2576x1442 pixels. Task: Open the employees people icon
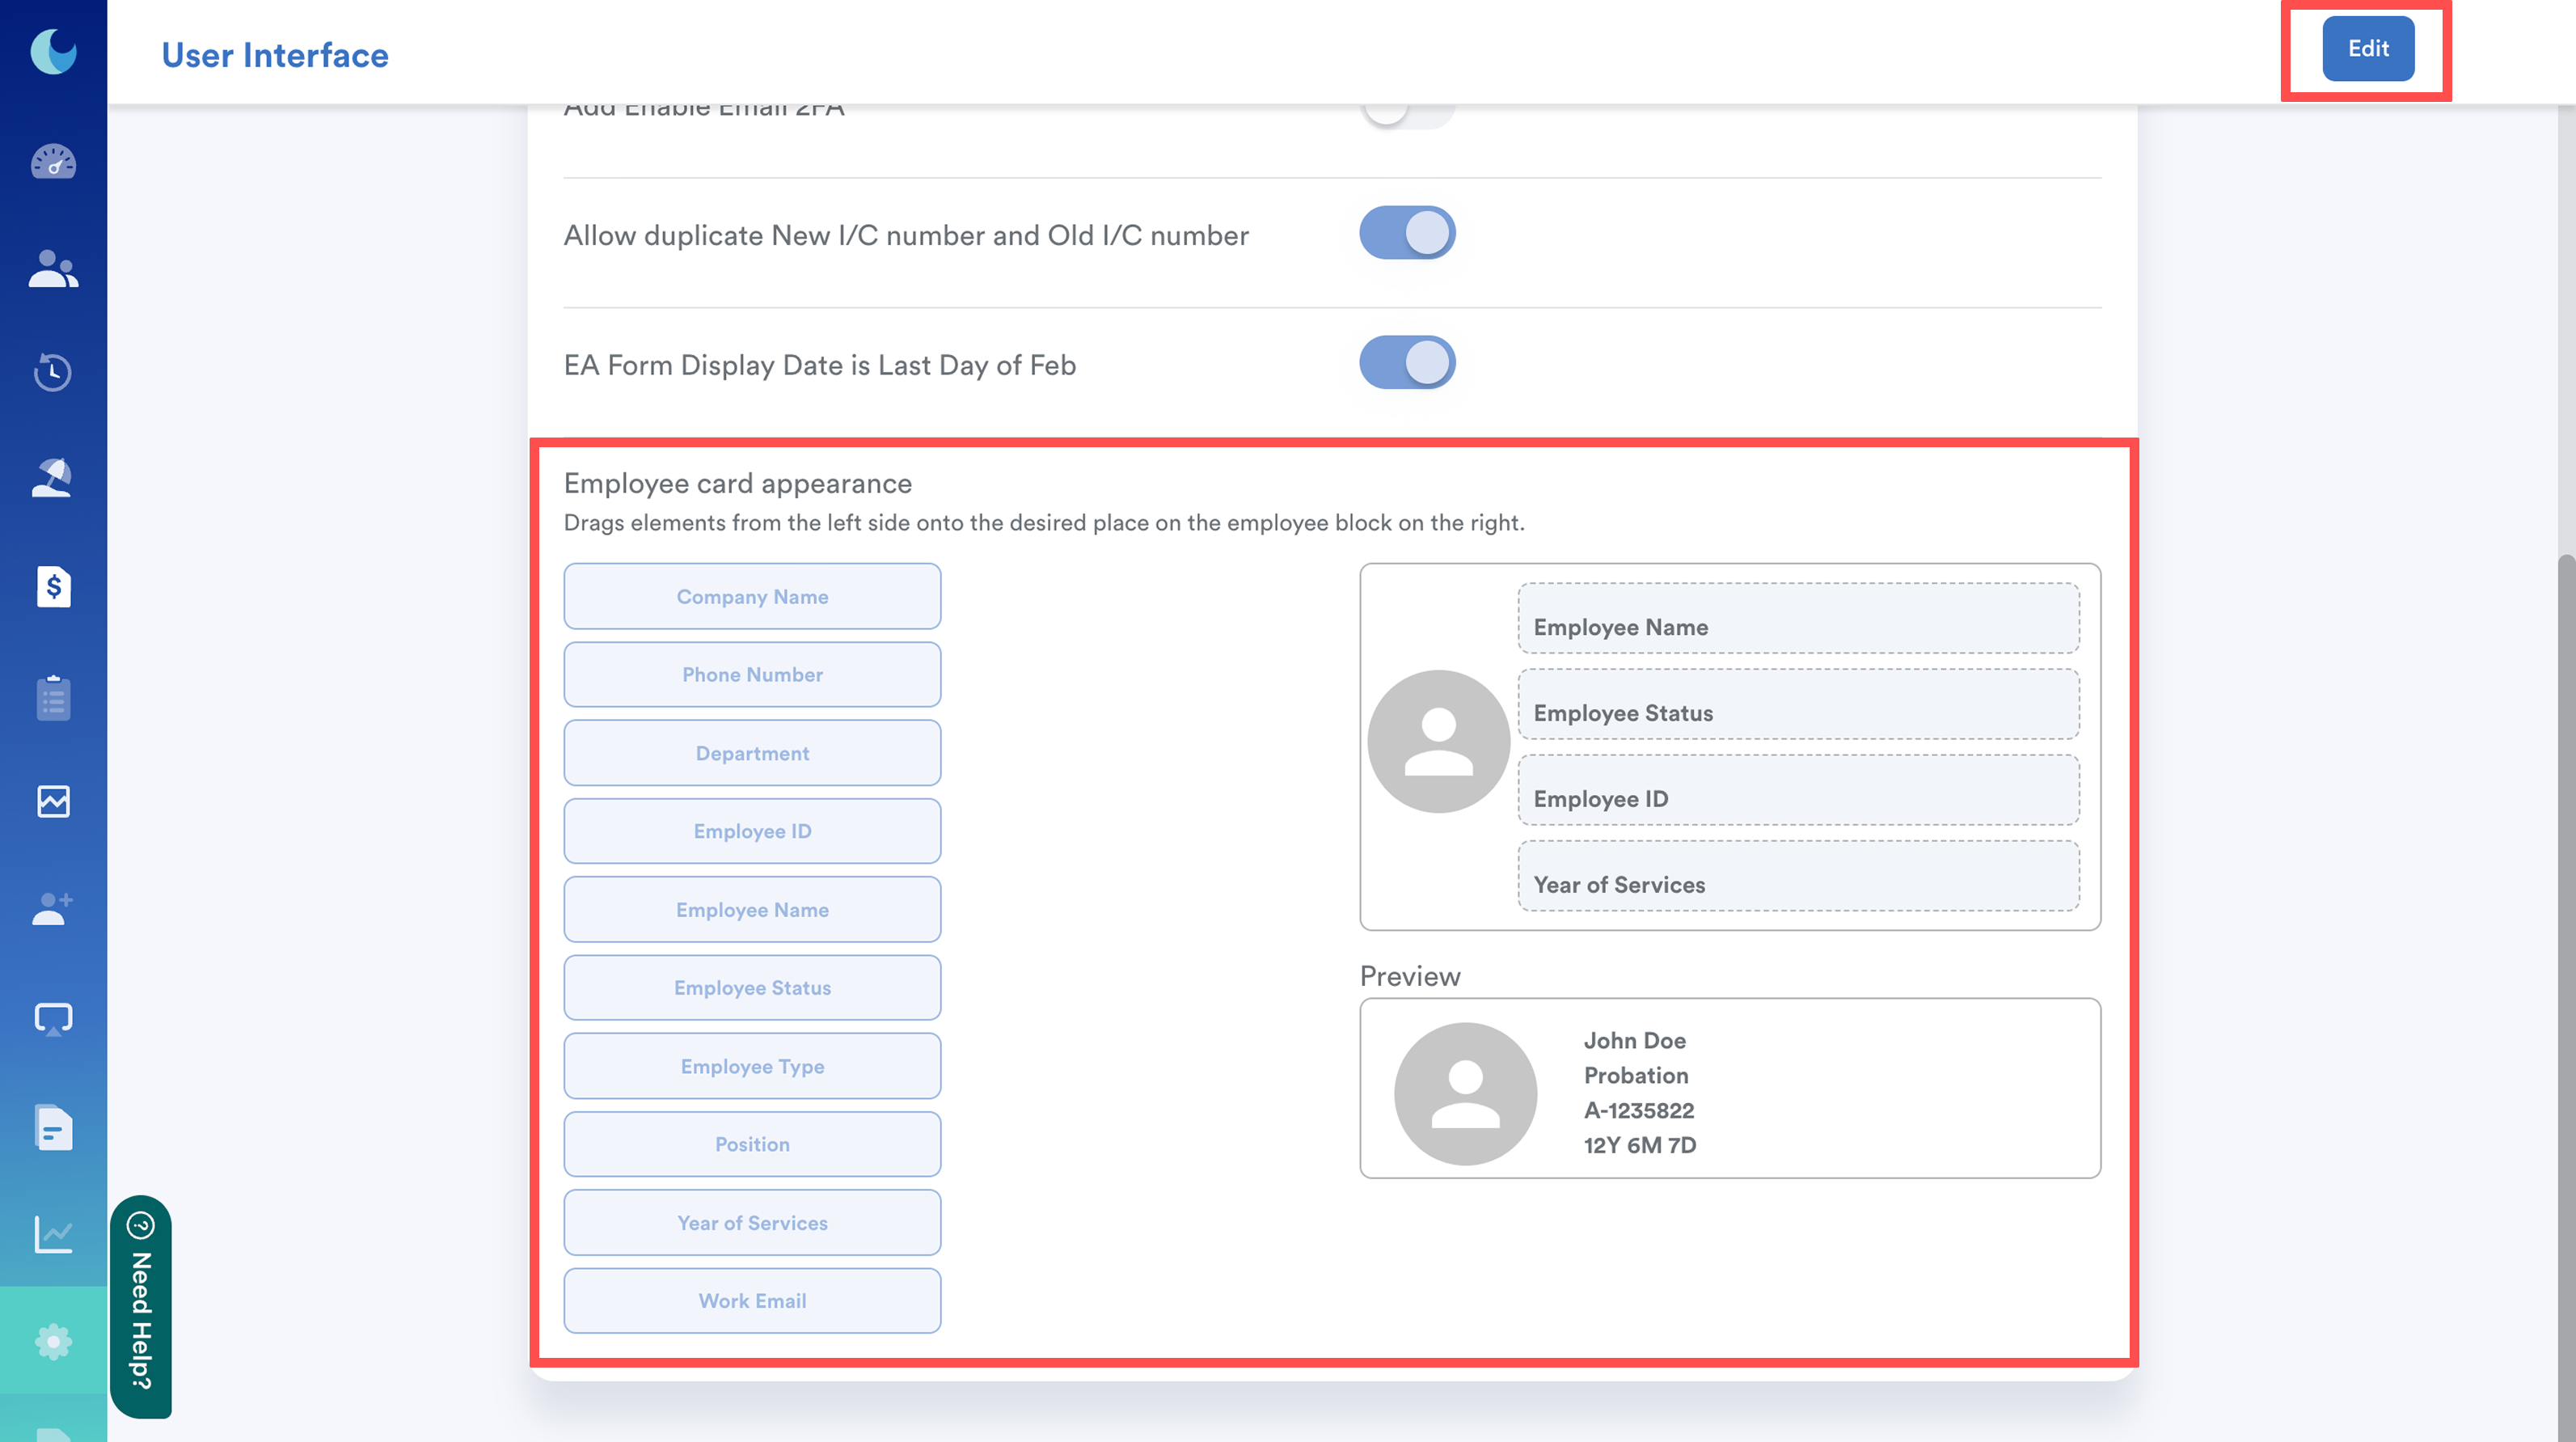(x=53, y=269)
